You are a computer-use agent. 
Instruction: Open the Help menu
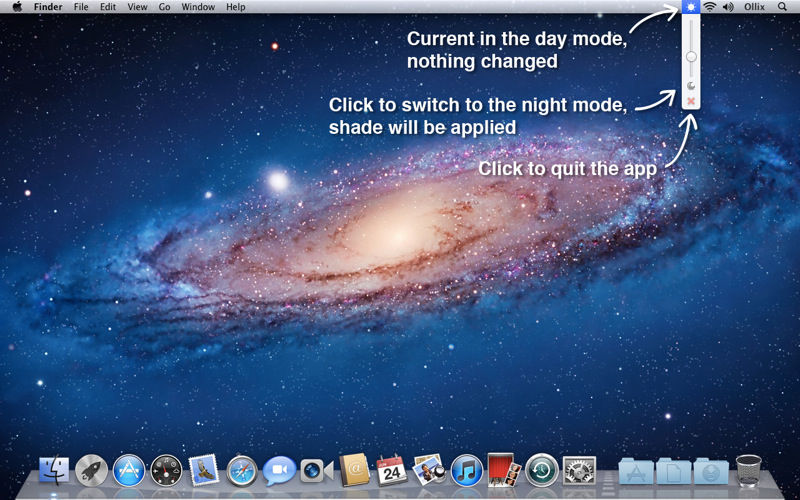tap(236, 7)
